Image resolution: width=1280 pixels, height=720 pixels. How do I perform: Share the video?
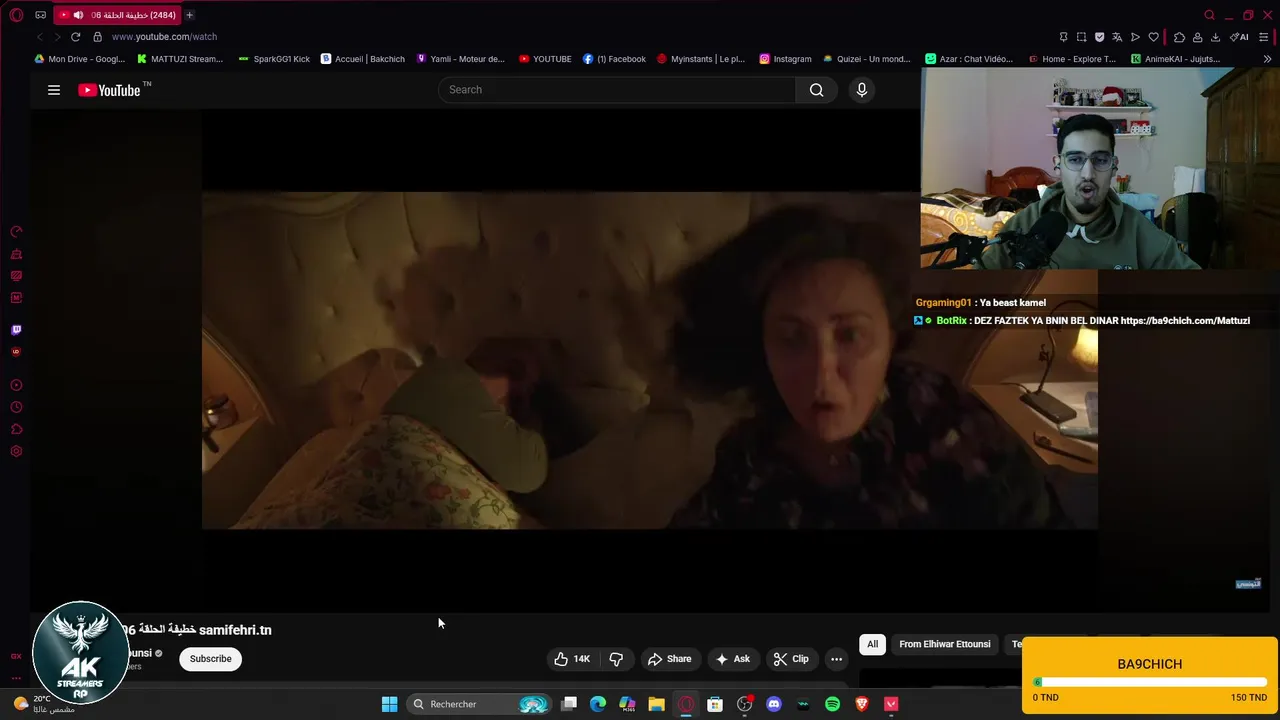[669, 659]
